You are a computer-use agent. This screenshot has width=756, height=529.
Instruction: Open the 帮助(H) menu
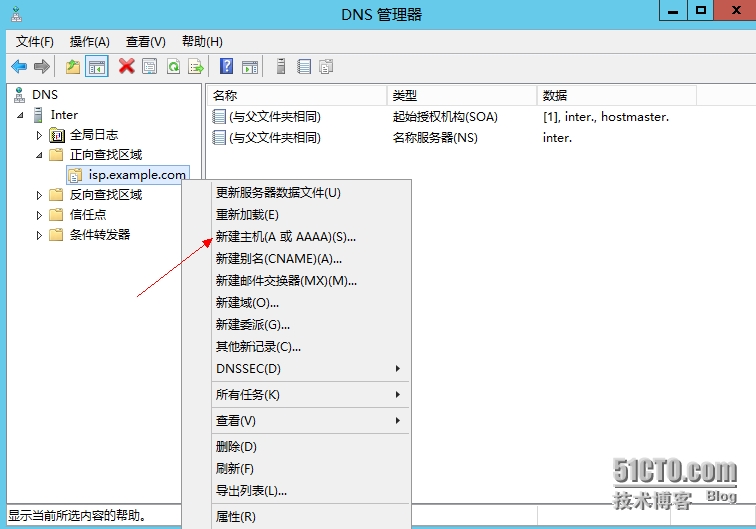coord(202,41)
